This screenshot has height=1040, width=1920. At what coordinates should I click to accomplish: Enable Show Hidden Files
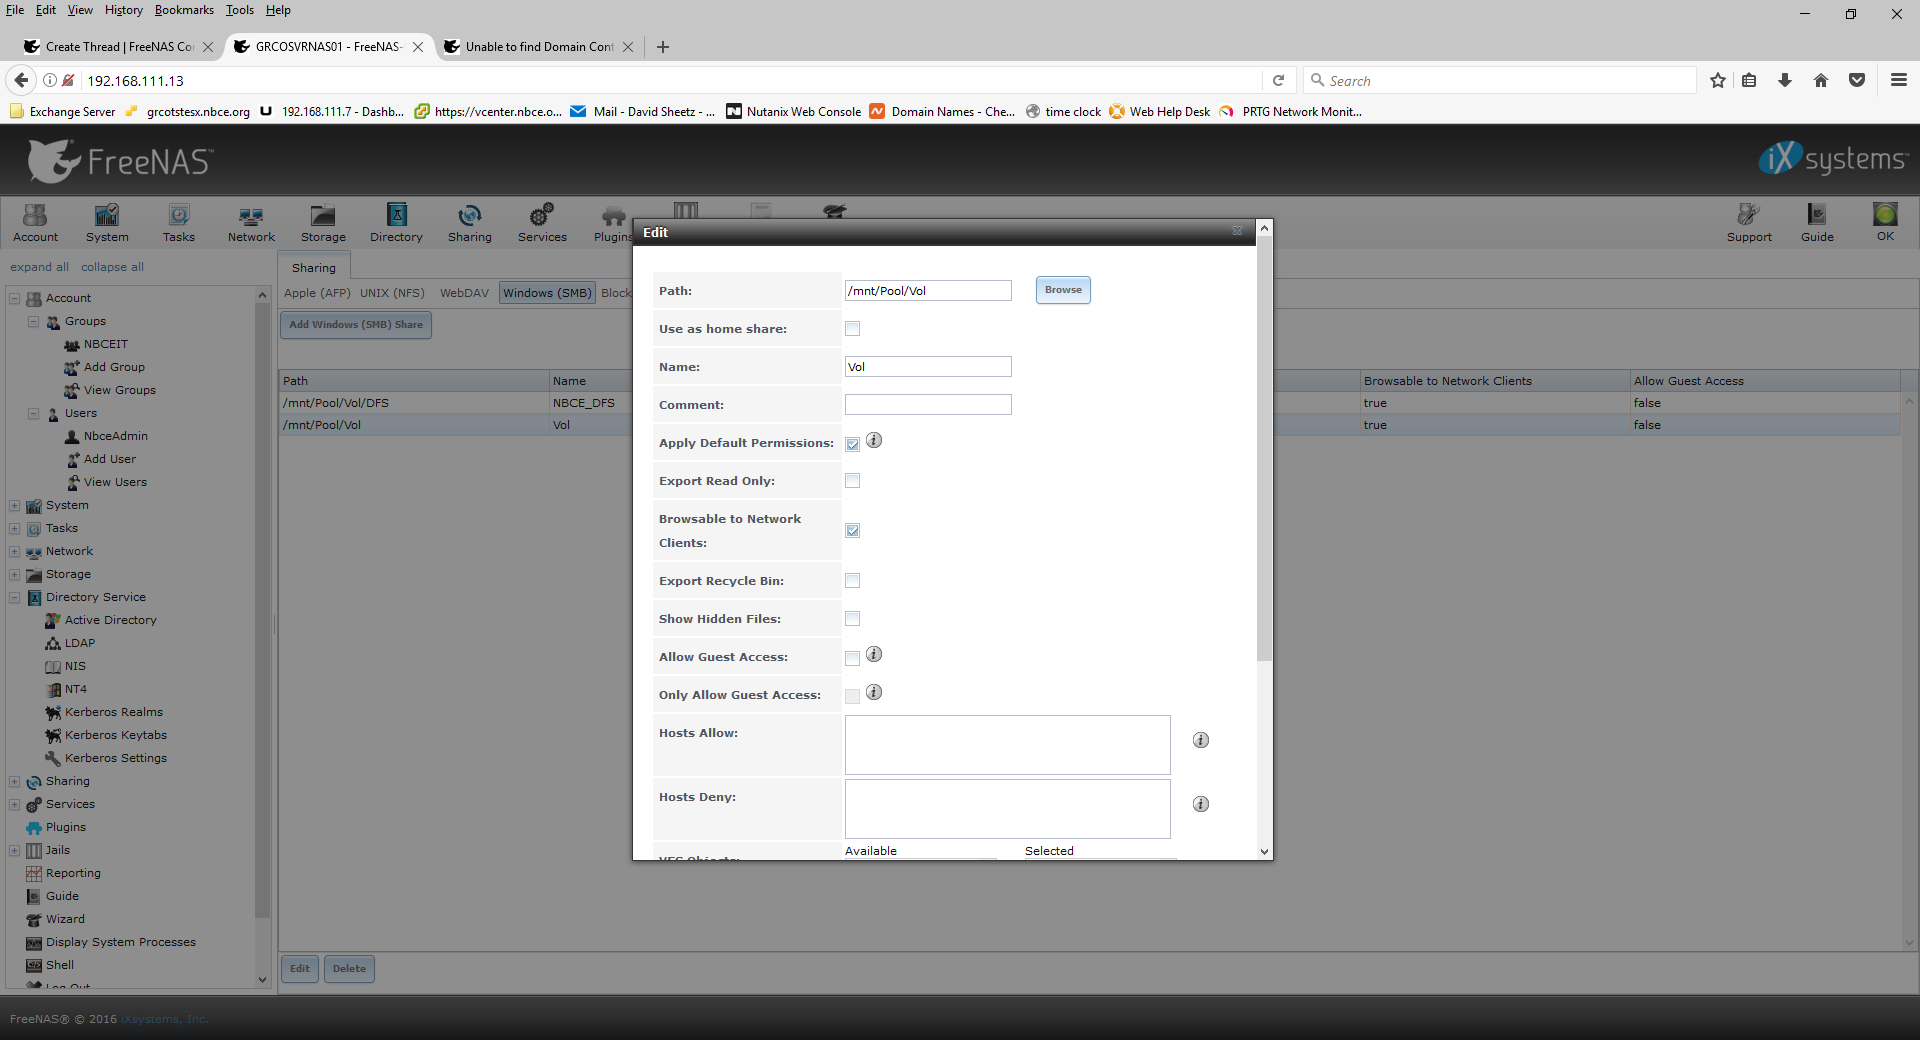(x=852, y=619)
